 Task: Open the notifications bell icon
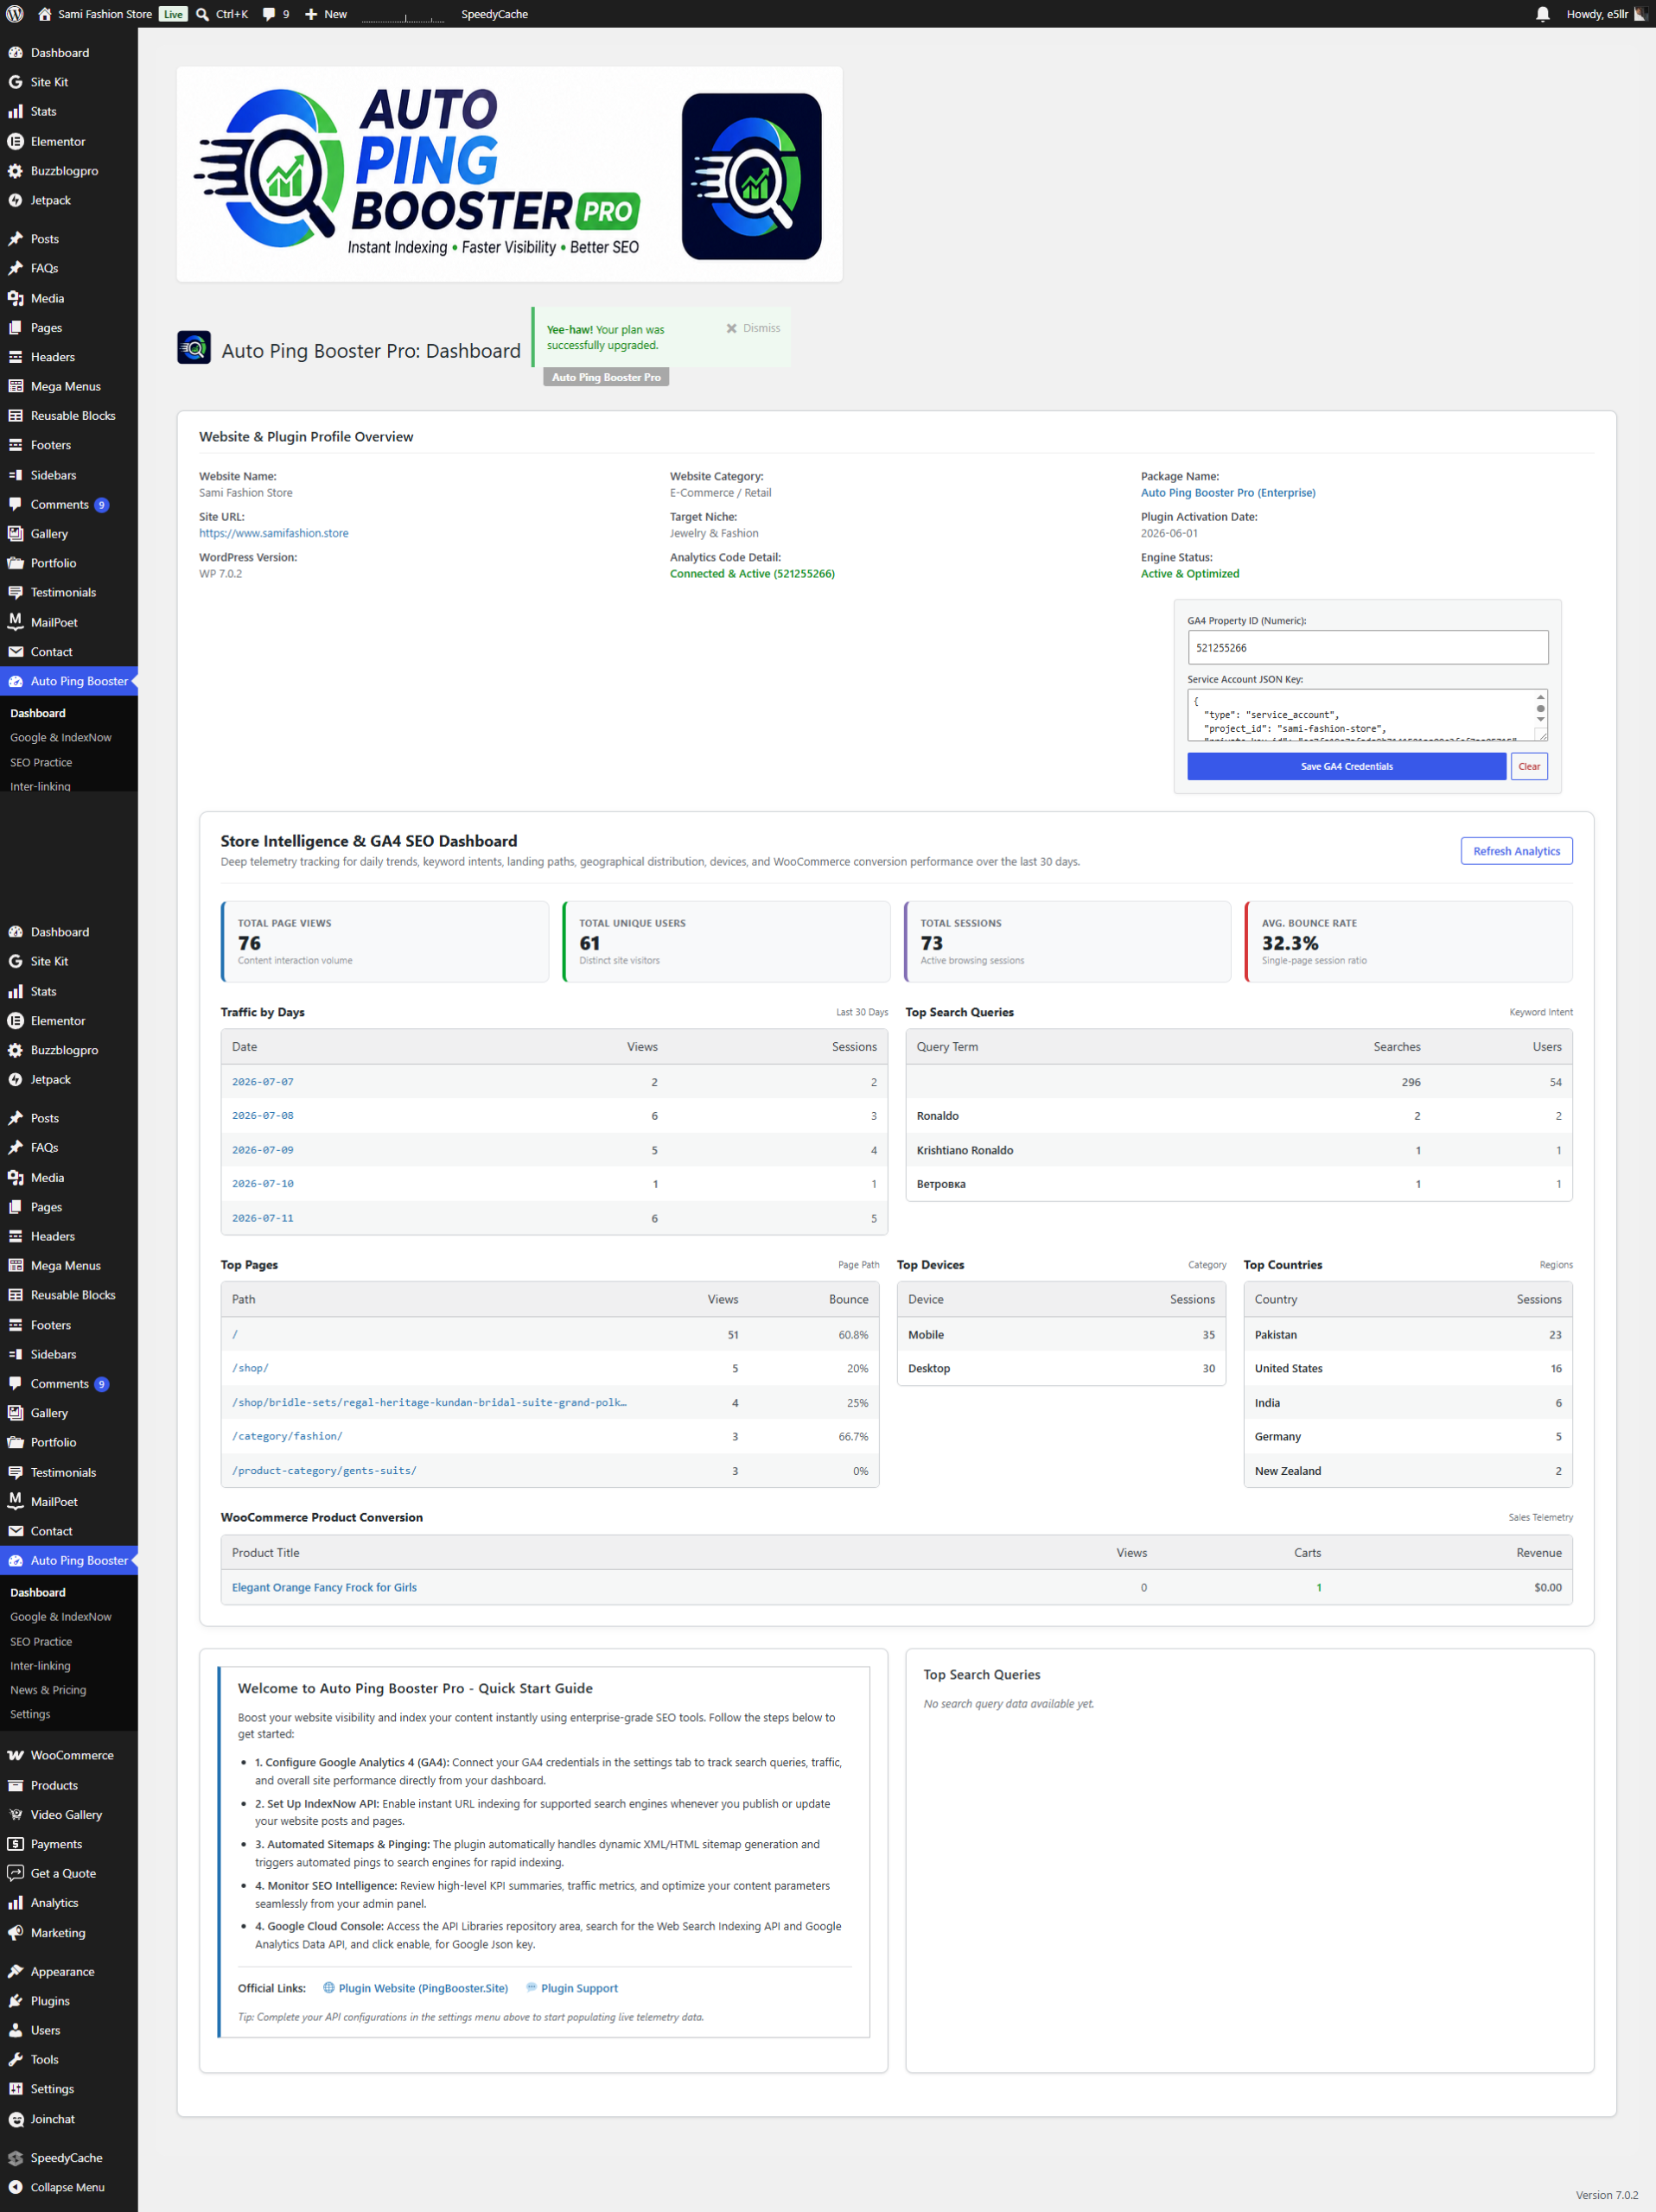point(1542,14)
